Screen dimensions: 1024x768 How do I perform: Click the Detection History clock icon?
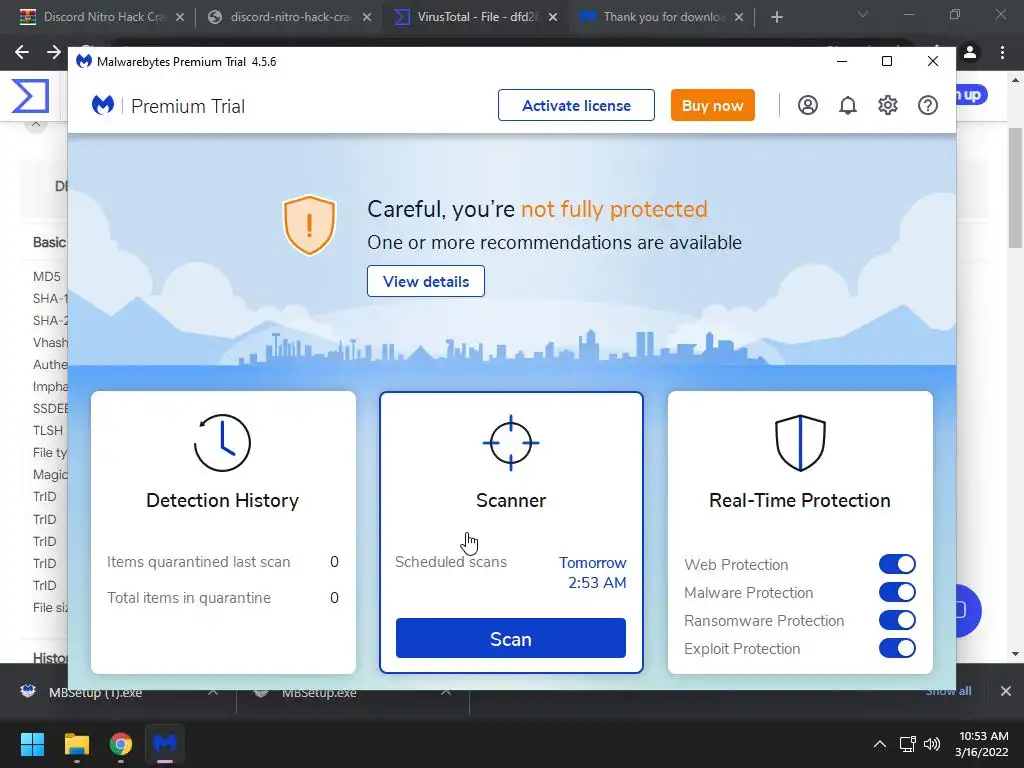[x=222, y=443]
